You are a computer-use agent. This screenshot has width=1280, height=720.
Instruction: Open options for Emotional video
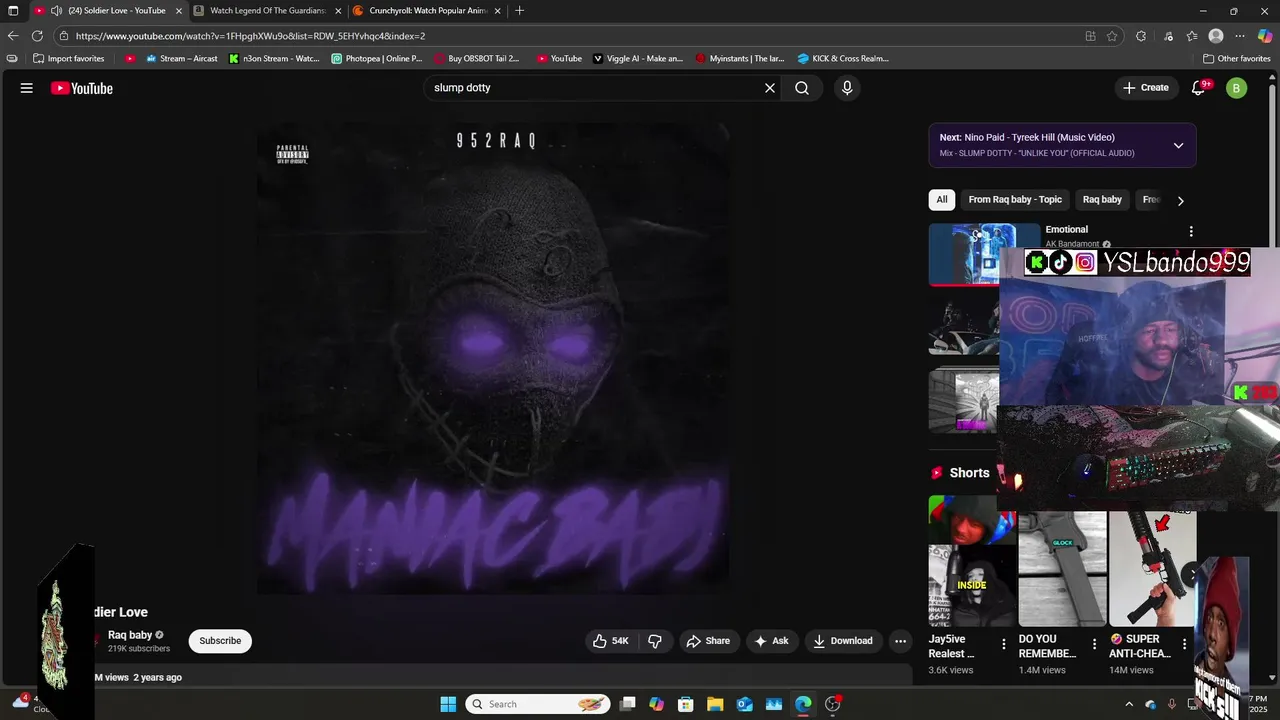[1191, 231]
